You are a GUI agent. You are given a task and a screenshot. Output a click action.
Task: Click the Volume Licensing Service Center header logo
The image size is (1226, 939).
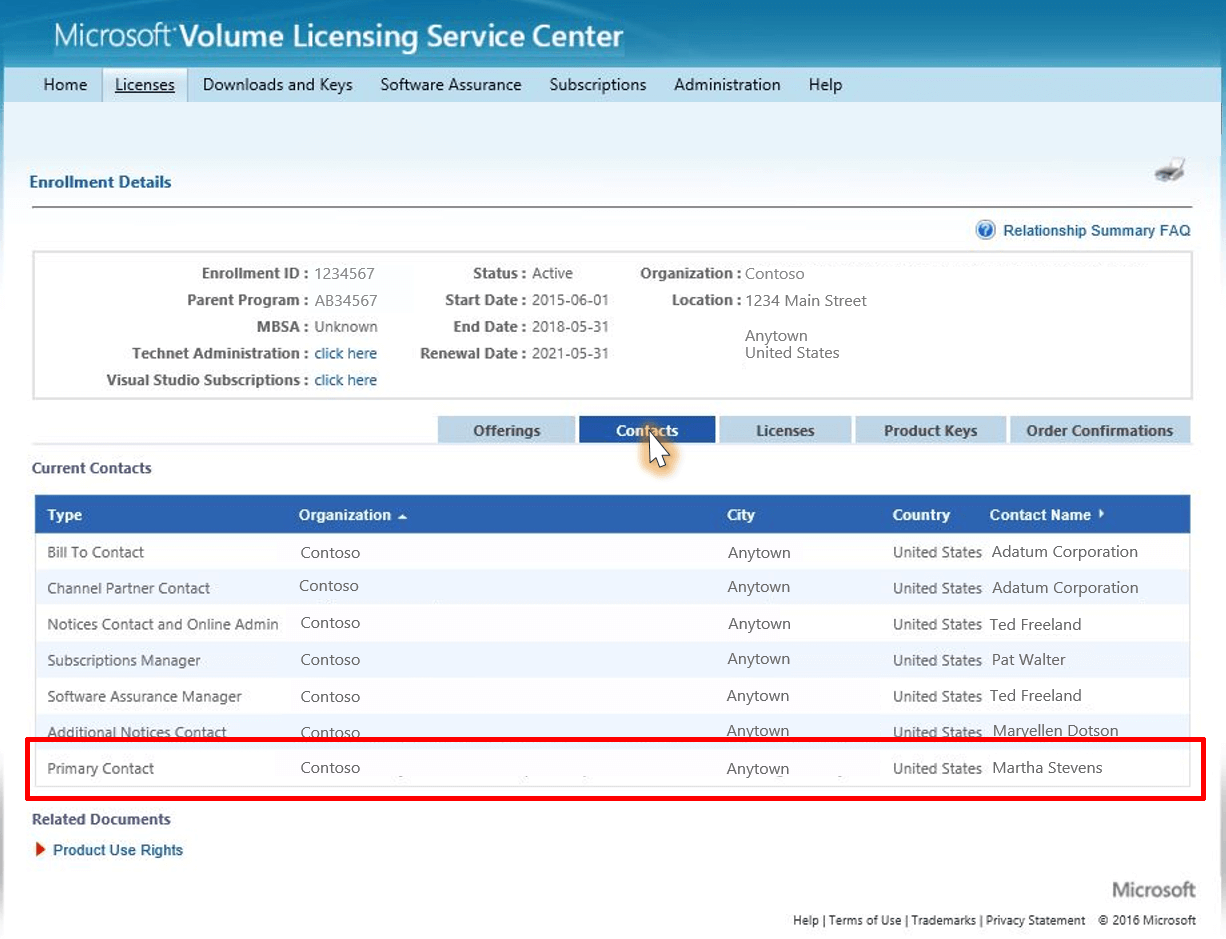(x=340, y=35)
